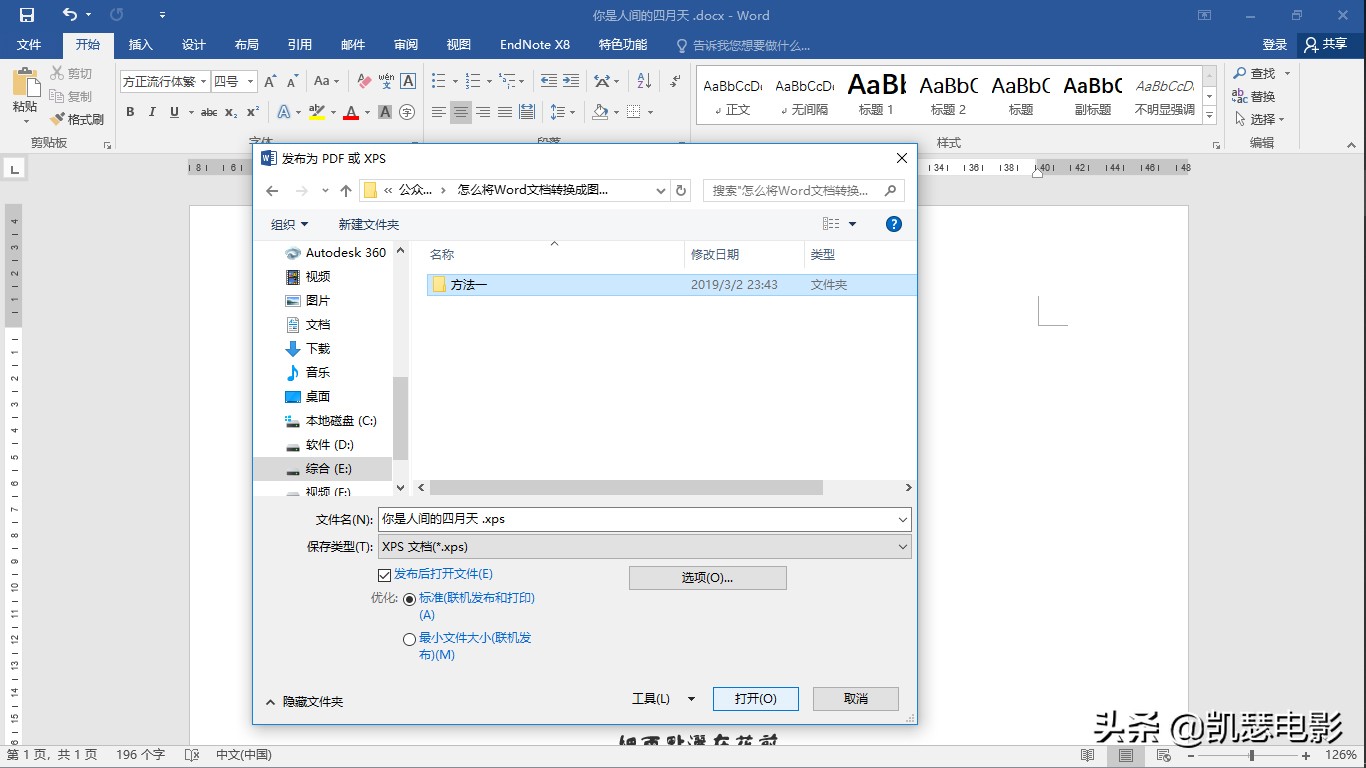This screenshot has height=768, width=1366.
Task: Choose the 最小文件大小 optimization option
Action: tap(409, 639)
